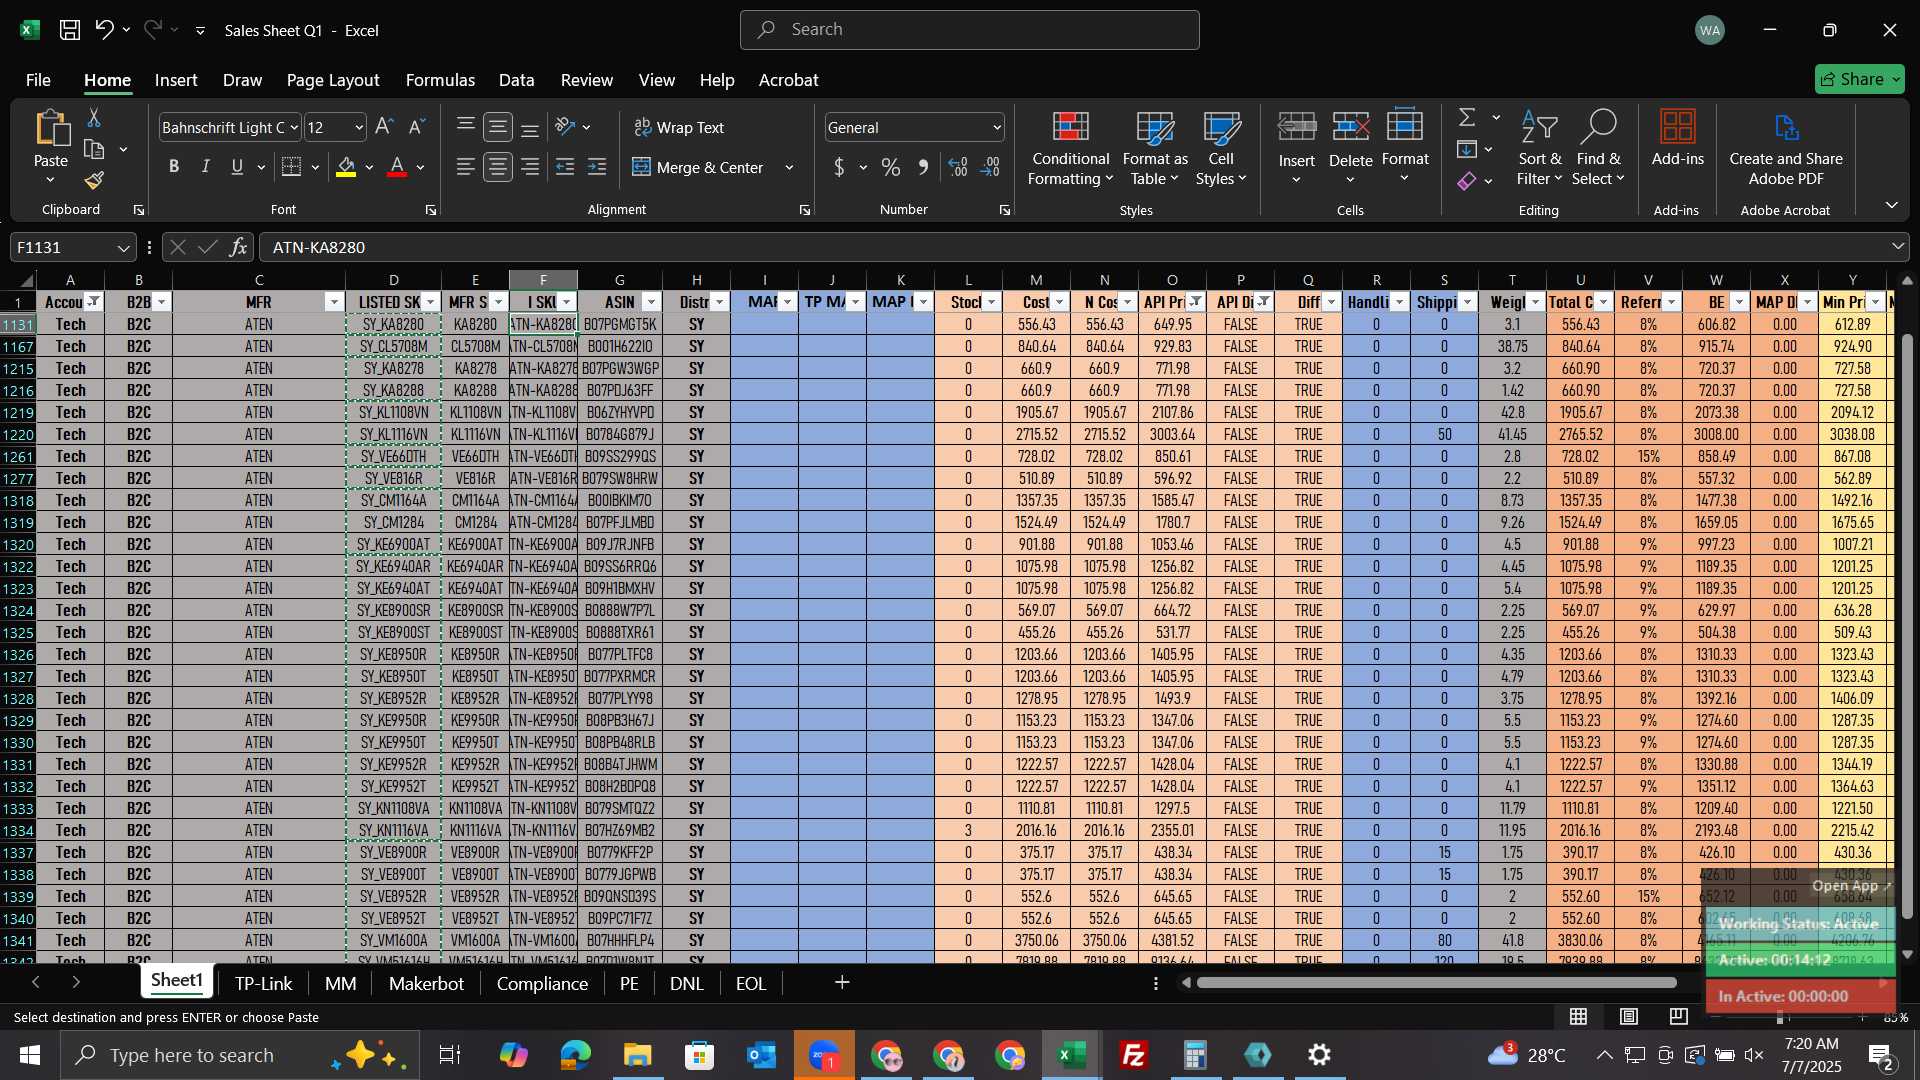Click Insert Function fx icon

point(238,247)
